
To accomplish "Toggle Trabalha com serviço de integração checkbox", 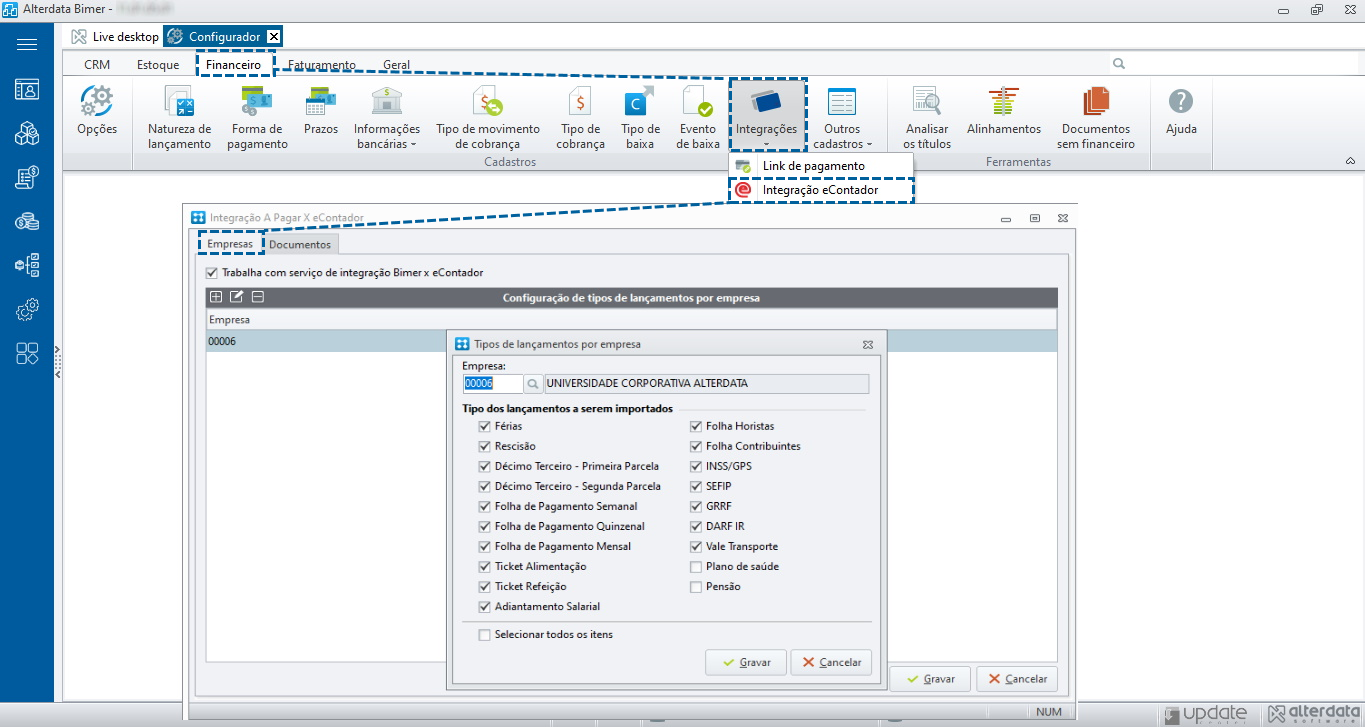I will click(211, 273).
